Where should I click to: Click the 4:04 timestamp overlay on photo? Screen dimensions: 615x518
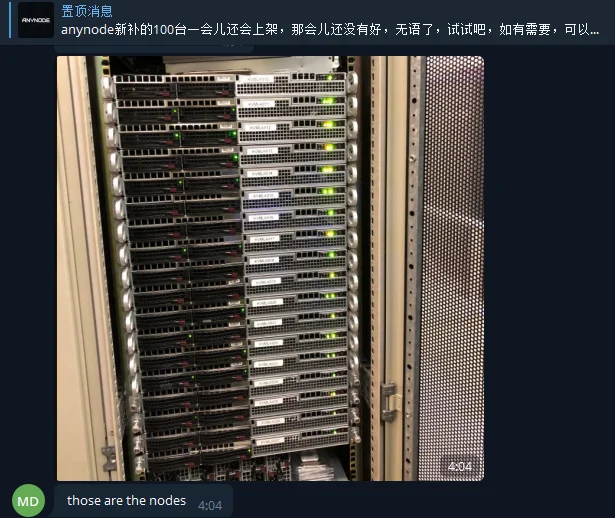(460, 466)
